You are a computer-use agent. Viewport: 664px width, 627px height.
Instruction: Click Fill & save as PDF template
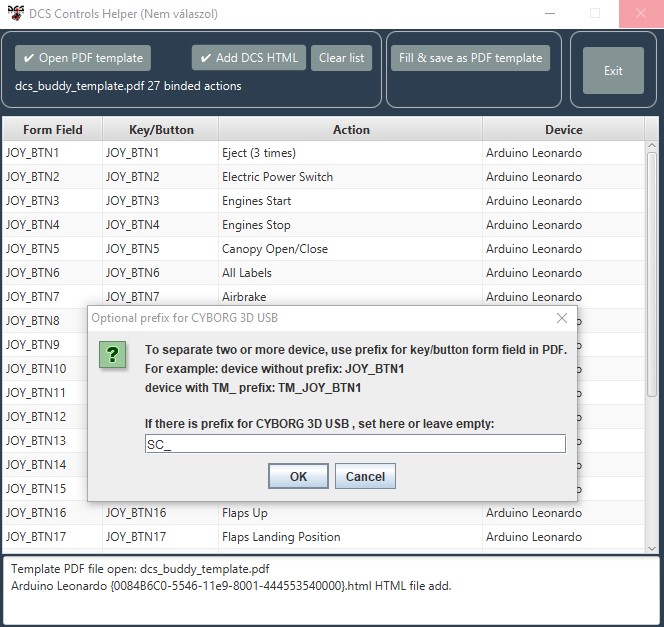(x=470, y=58)
